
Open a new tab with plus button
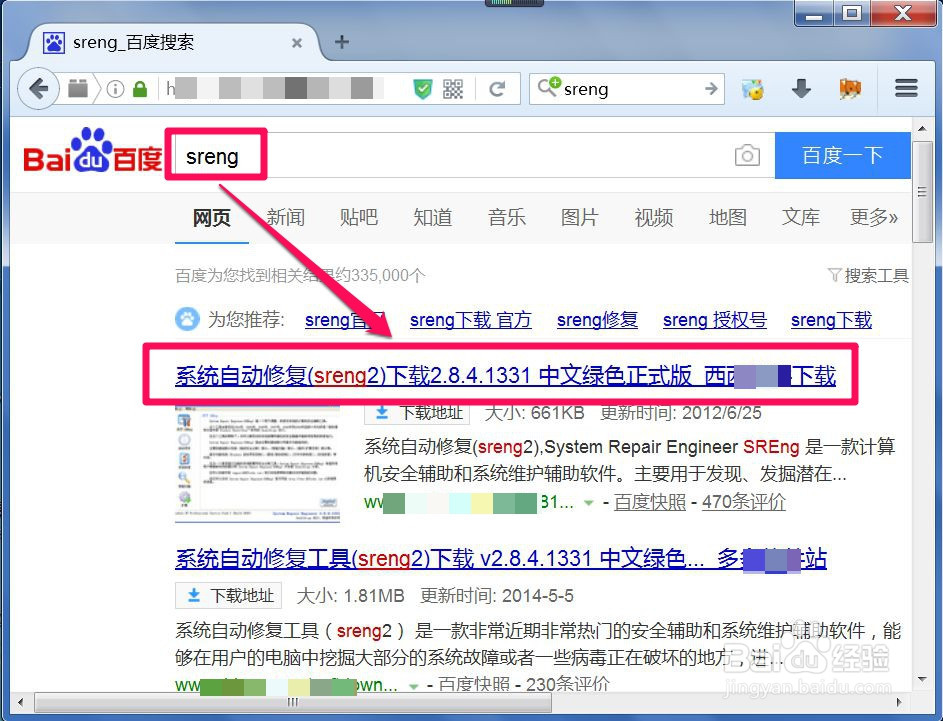(x=342, y=42)
